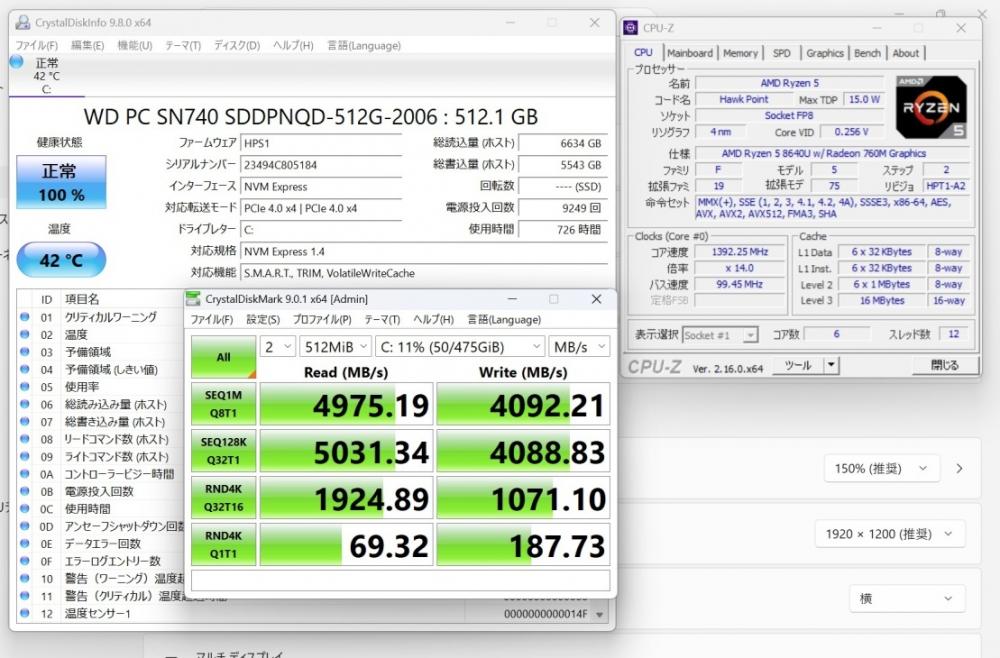The width and height of the screenshot is (1000, 658).
Task: Click blue status dot for row 0B 電源投入回数
Action: (25, 491)
